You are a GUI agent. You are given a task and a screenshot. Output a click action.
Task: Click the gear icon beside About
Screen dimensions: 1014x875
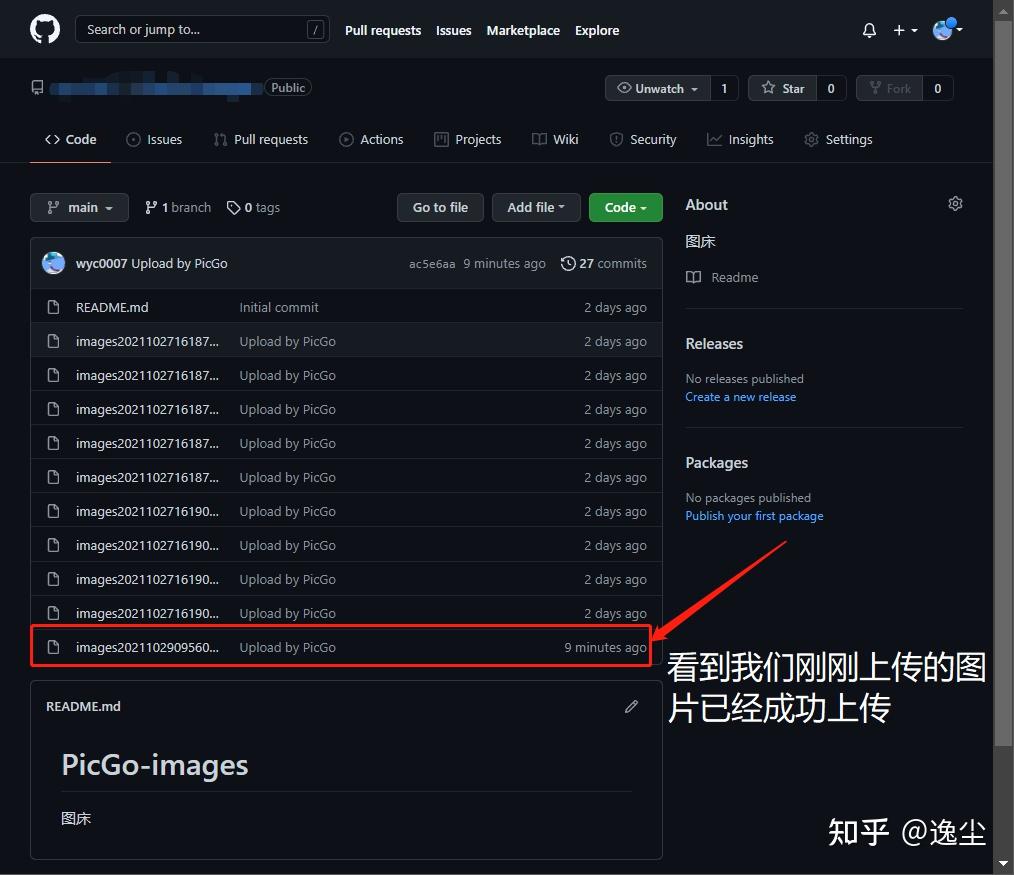coord(955,203)
